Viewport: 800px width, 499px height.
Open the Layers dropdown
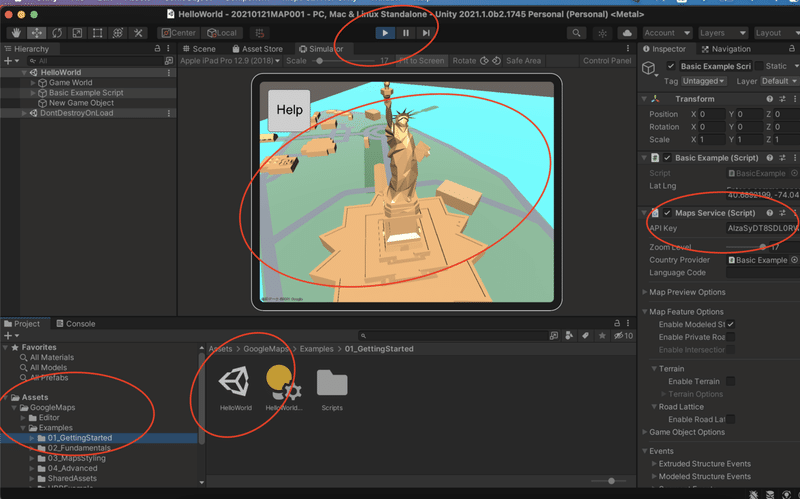click(x=722, y=33)
